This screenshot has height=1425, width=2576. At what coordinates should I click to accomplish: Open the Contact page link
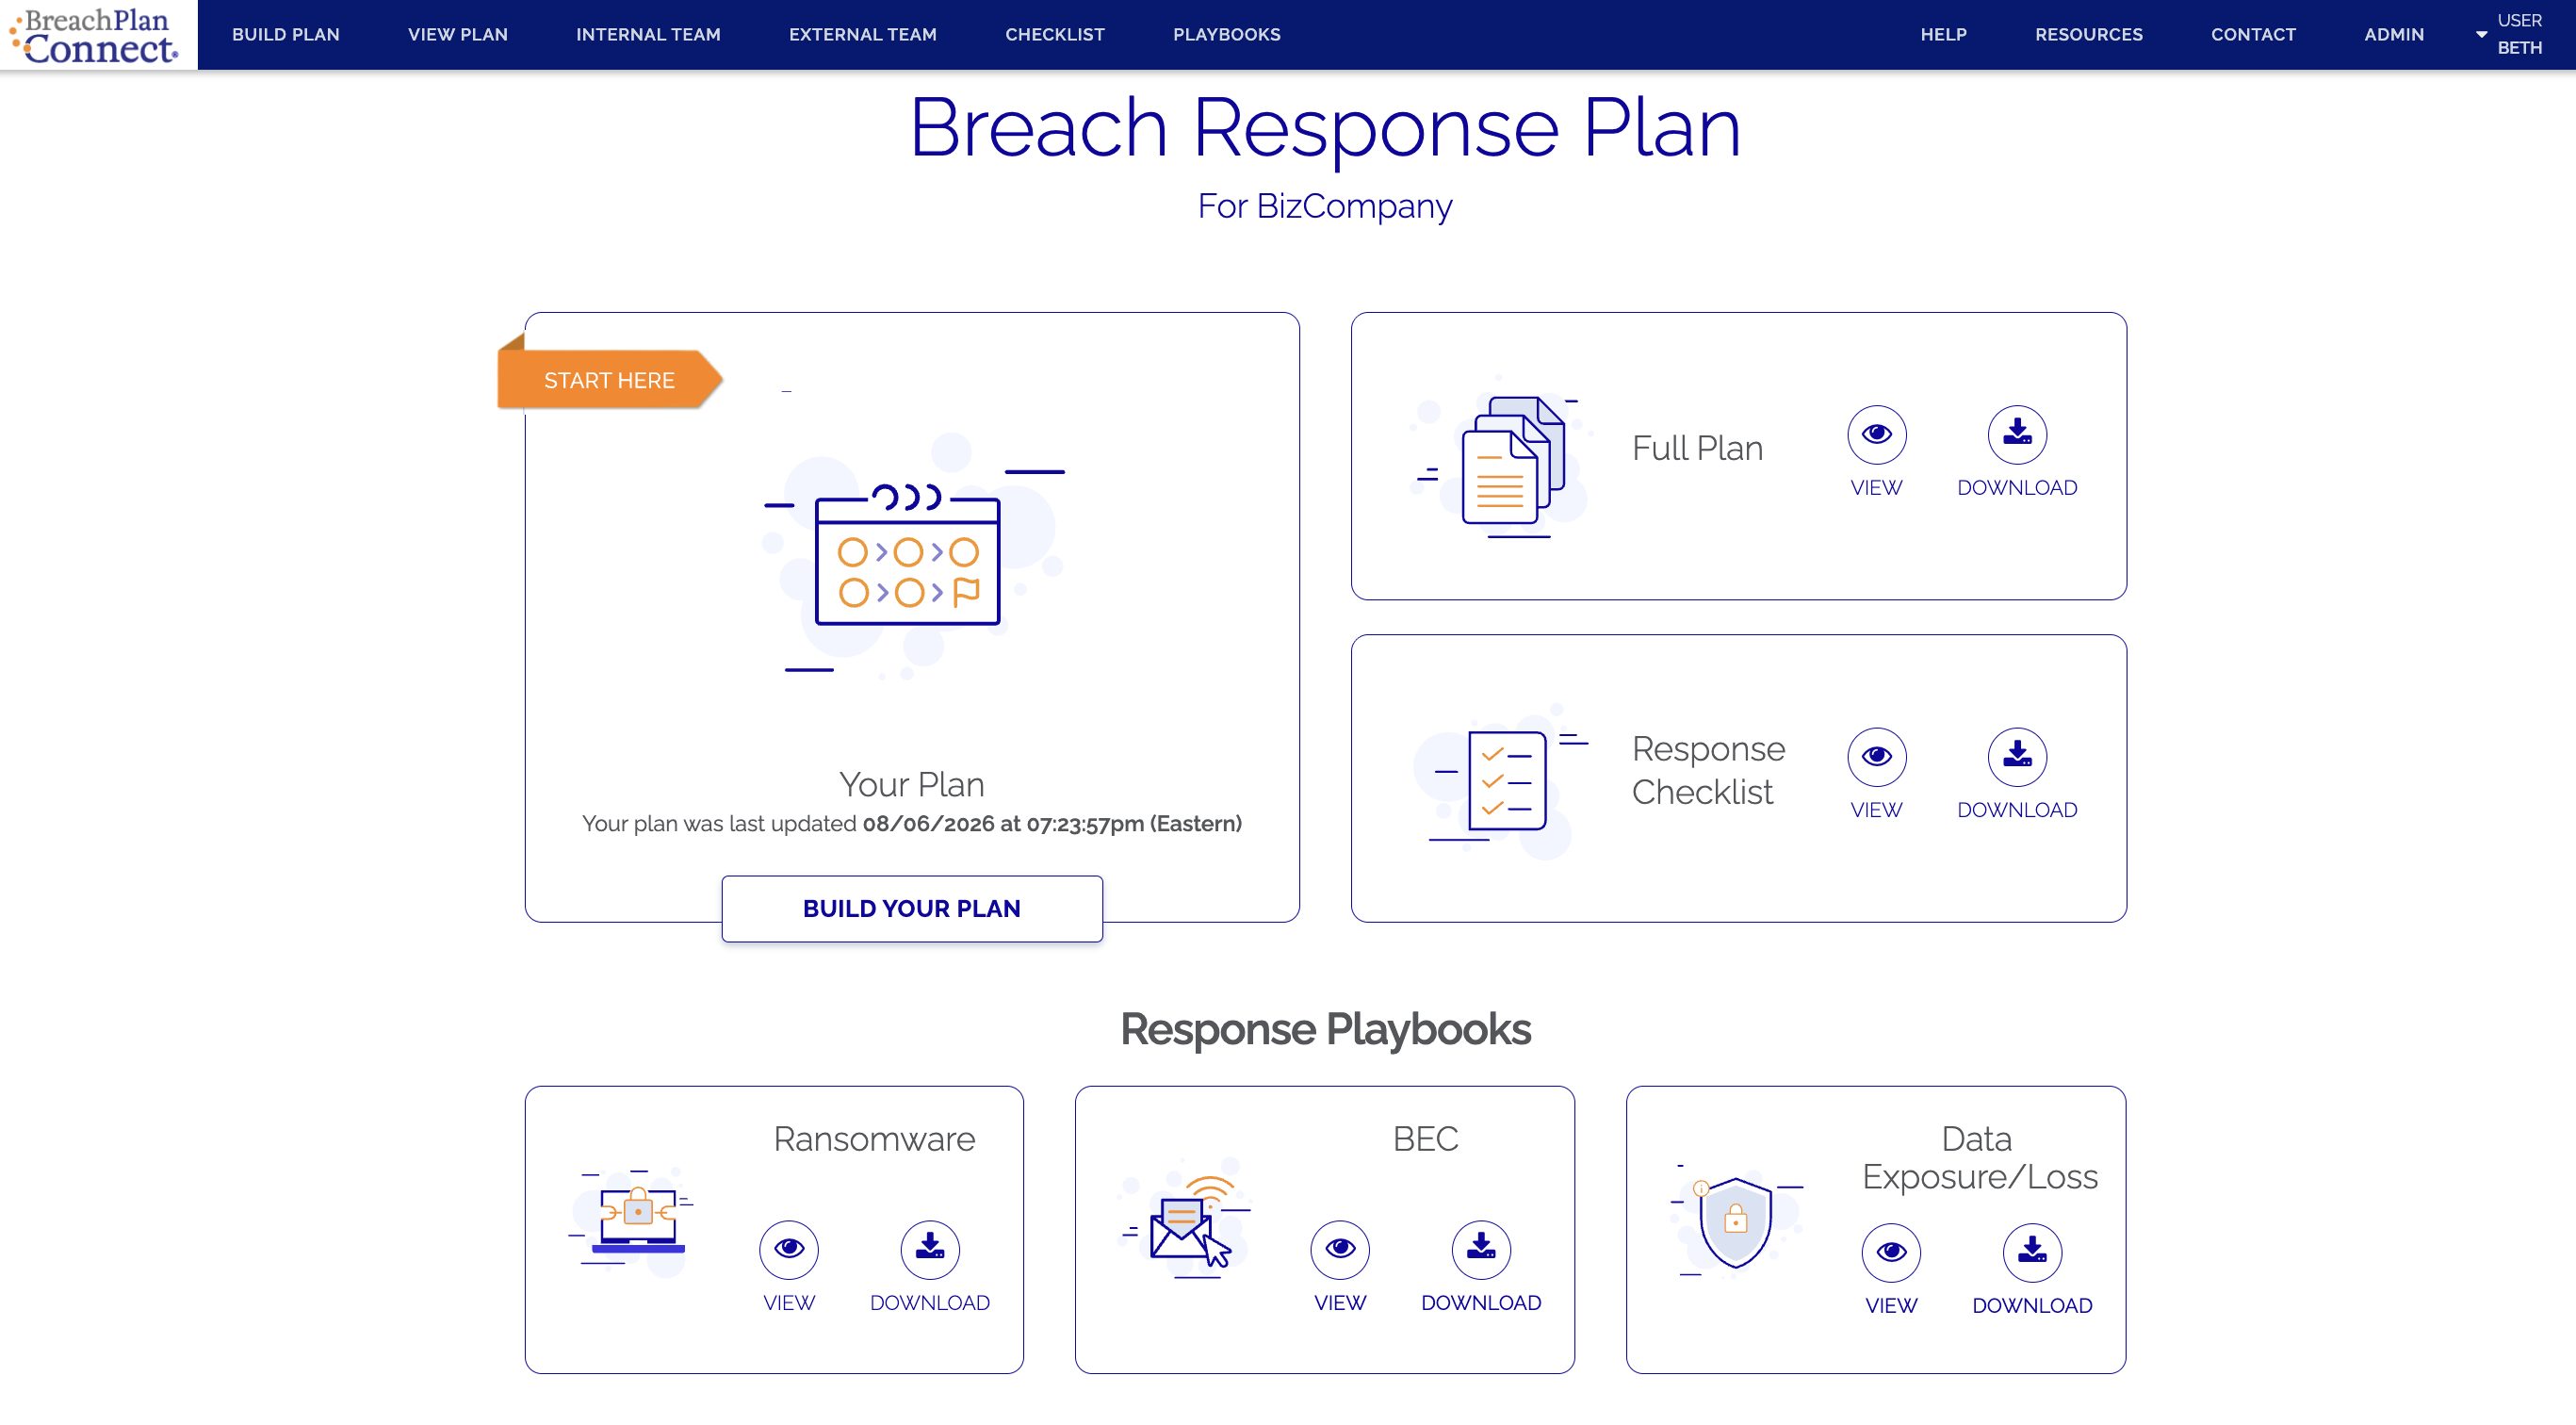point(2254,35)
